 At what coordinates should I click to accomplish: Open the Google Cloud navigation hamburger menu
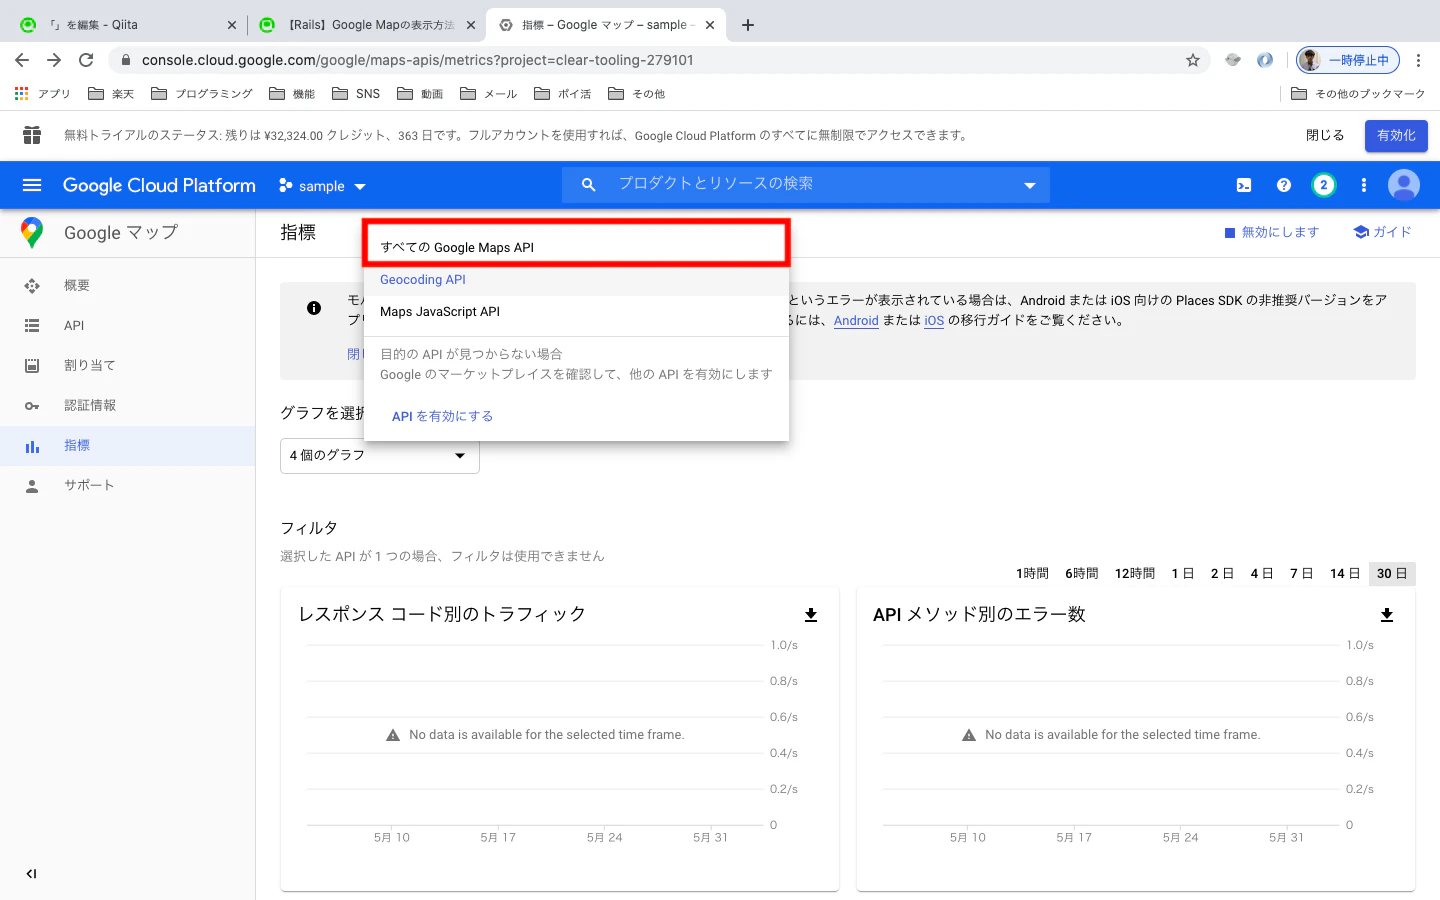tap(32, 185)
